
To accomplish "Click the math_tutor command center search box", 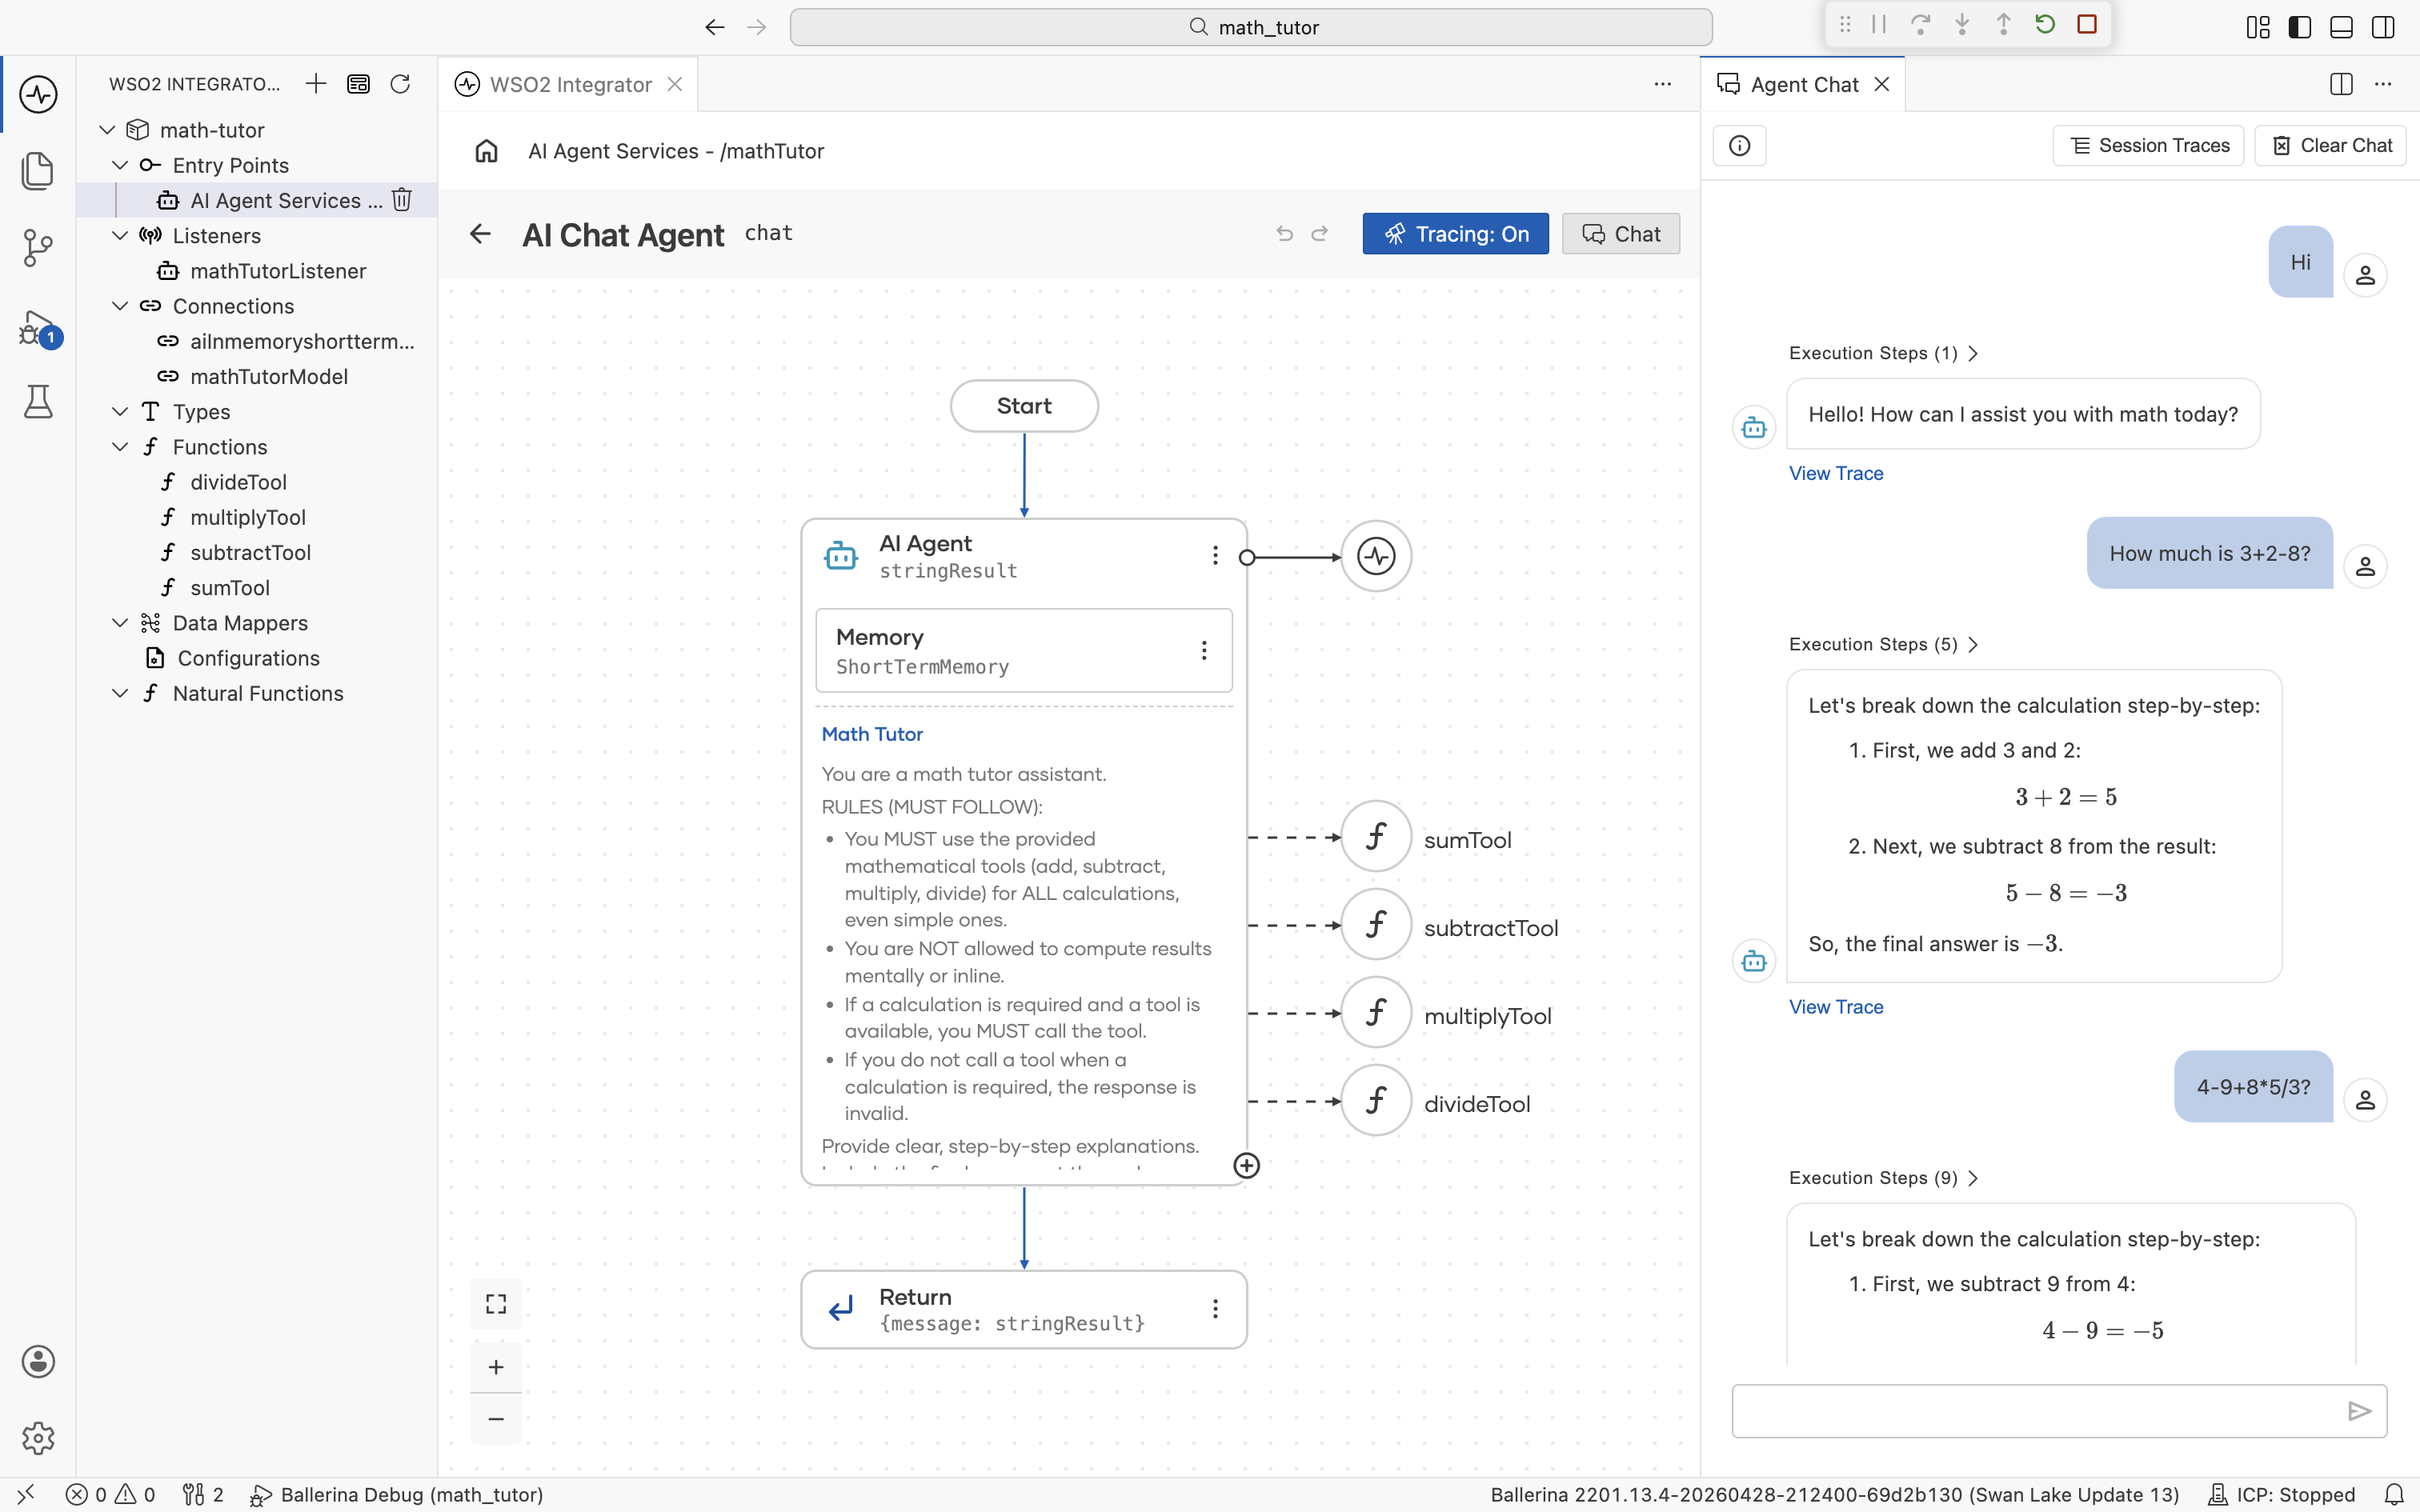I will click(x=1251, y=27).
